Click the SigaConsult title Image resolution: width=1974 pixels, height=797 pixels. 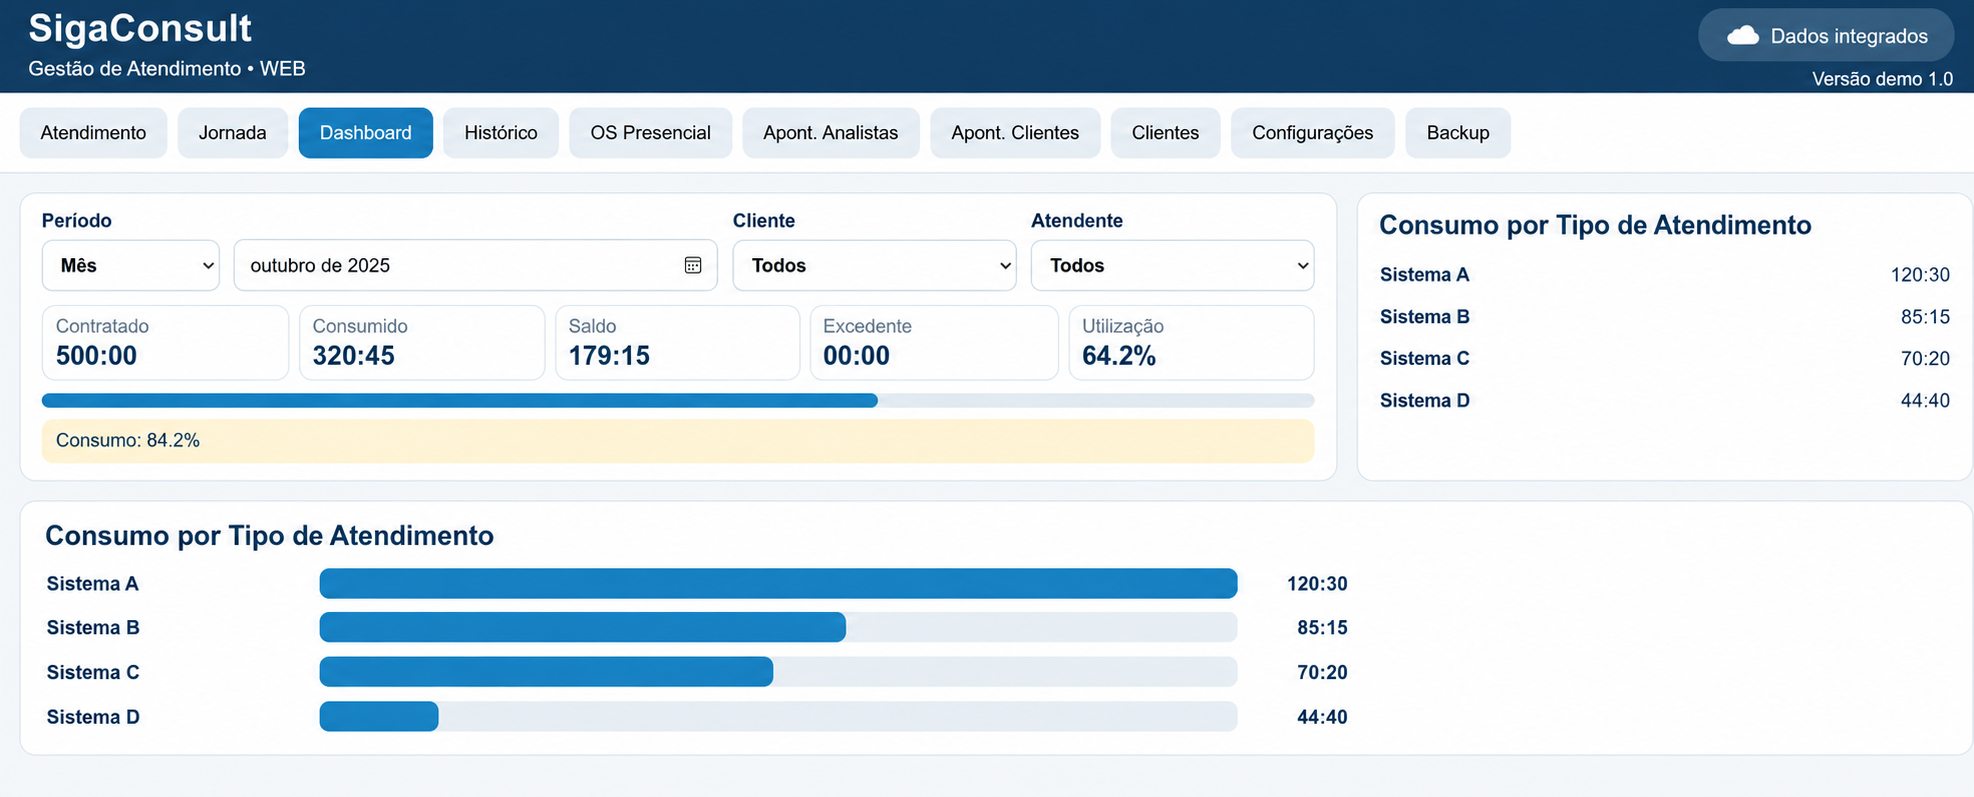point(140,28)
